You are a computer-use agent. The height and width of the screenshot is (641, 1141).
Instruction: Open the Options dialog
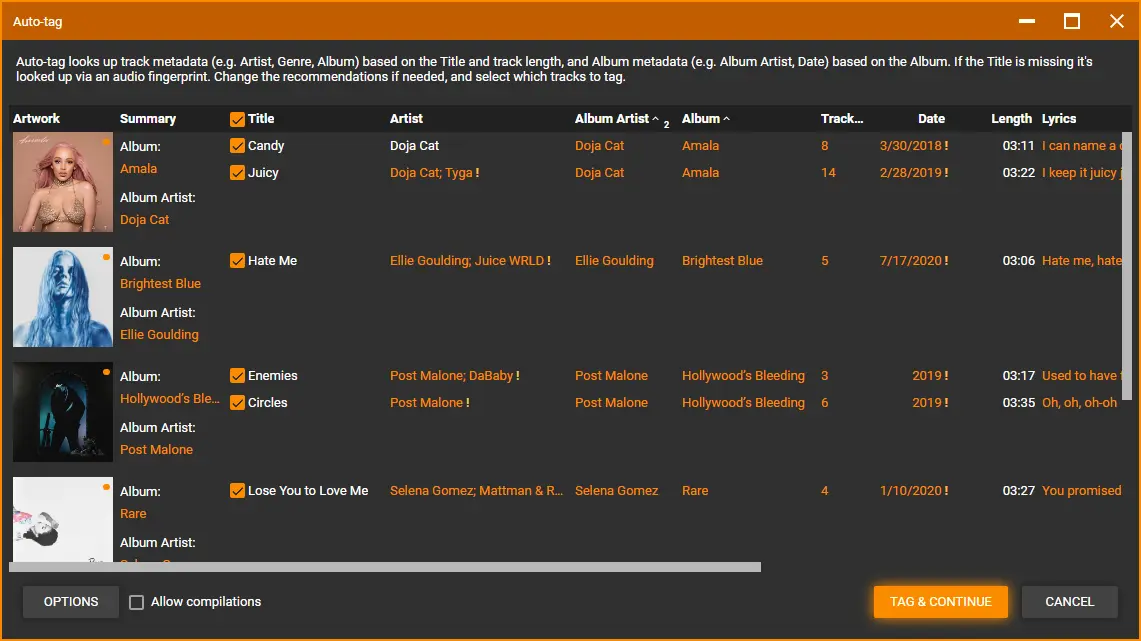pos(70,601)
